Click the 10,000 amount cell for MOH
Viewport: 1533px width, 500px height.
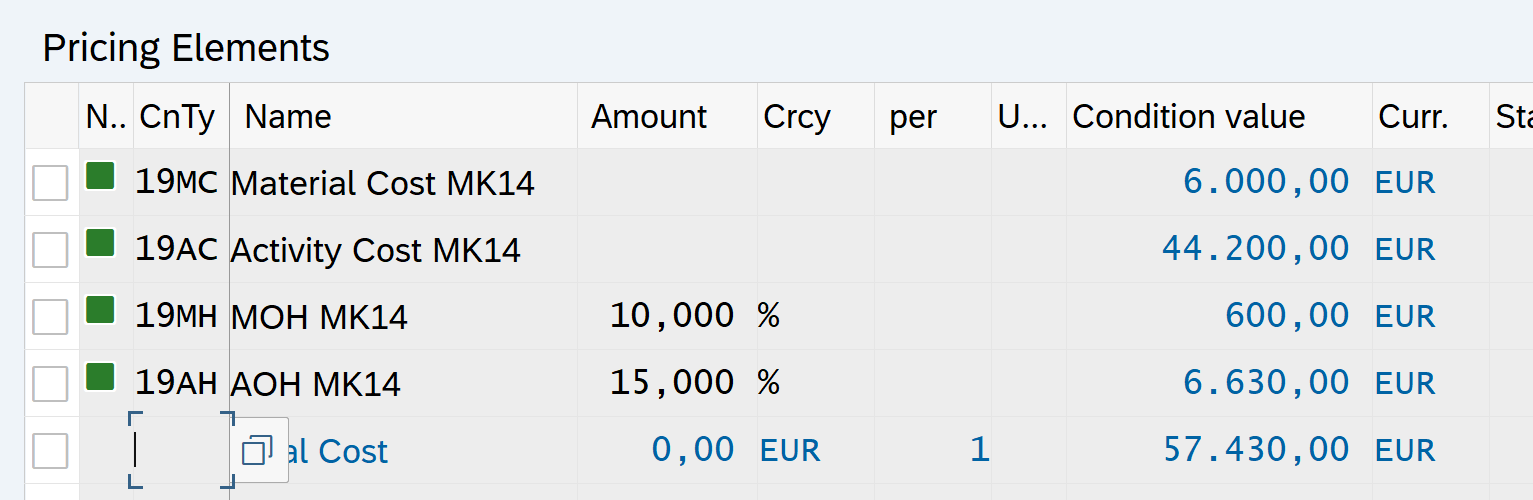pos(672,317)
